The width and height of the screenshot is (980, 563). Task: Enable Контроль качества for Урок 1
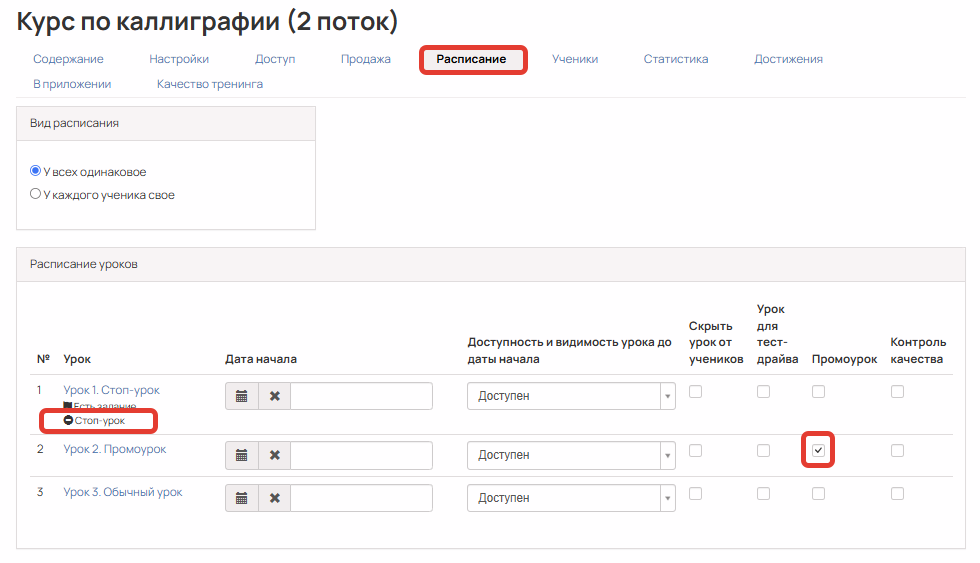pyautogui.click(x=898, y=392)
